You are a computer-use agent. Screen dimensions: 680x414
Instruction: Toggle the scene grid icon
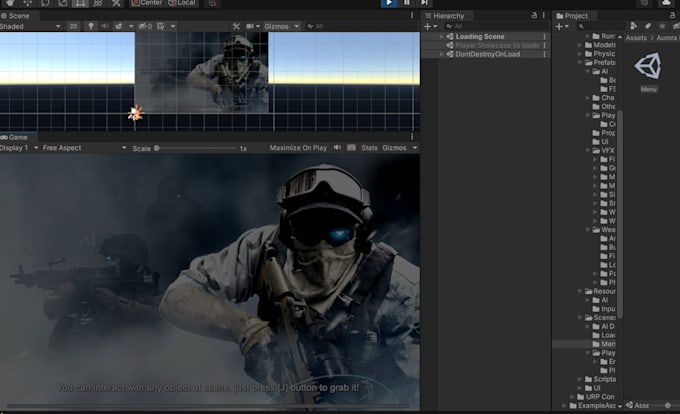point(161,26)
